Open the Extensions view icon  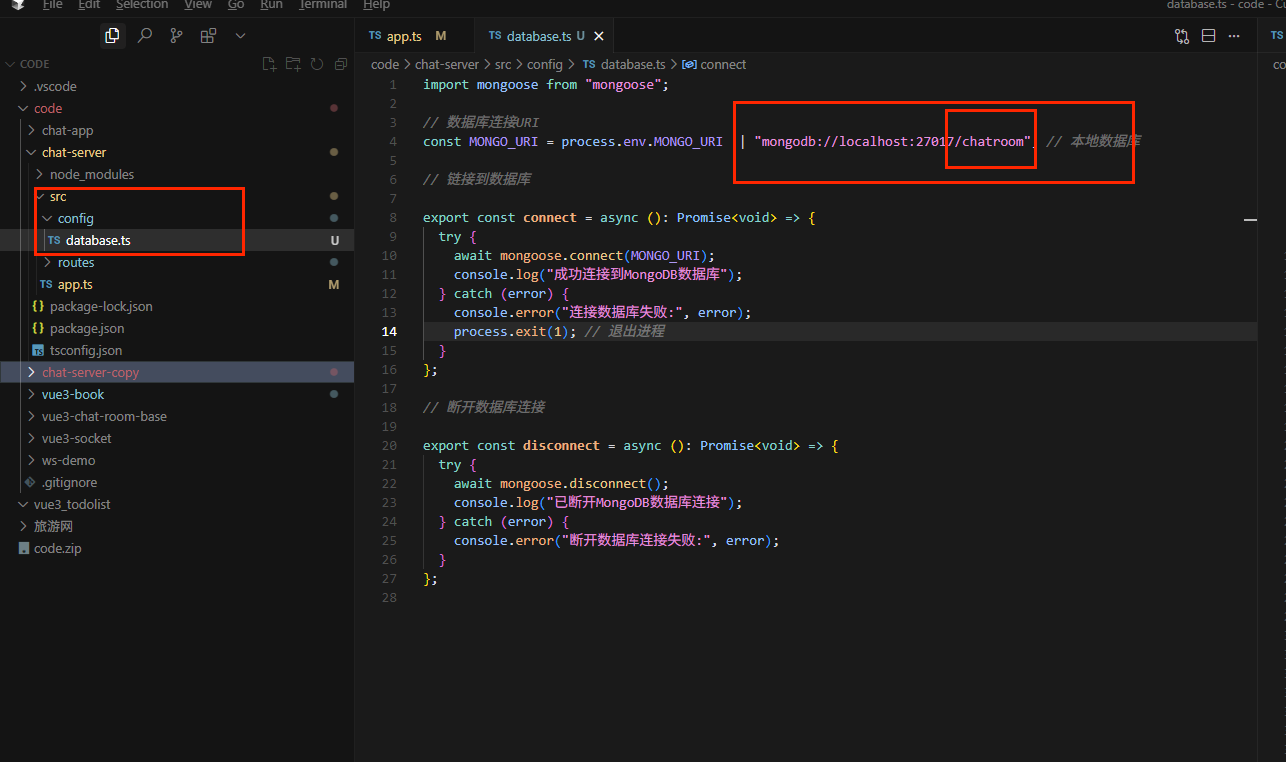click(x=208, y=35)
